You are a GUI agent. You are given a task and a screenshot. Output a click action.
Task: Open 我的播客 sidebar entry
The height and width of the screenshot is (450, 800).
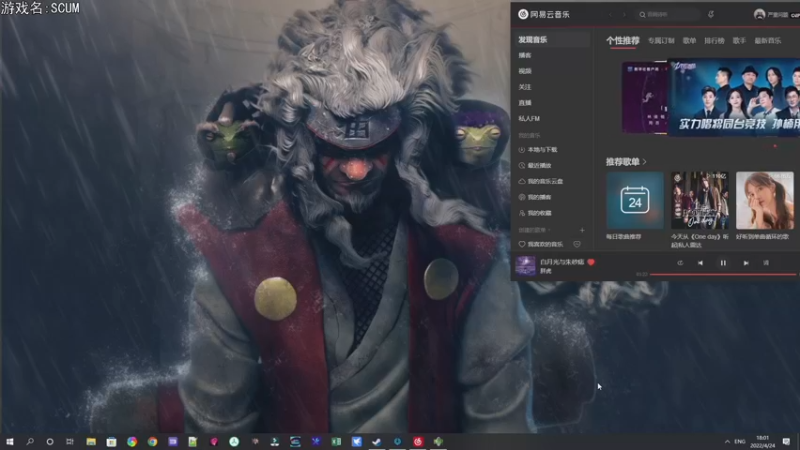coord(535,197)
